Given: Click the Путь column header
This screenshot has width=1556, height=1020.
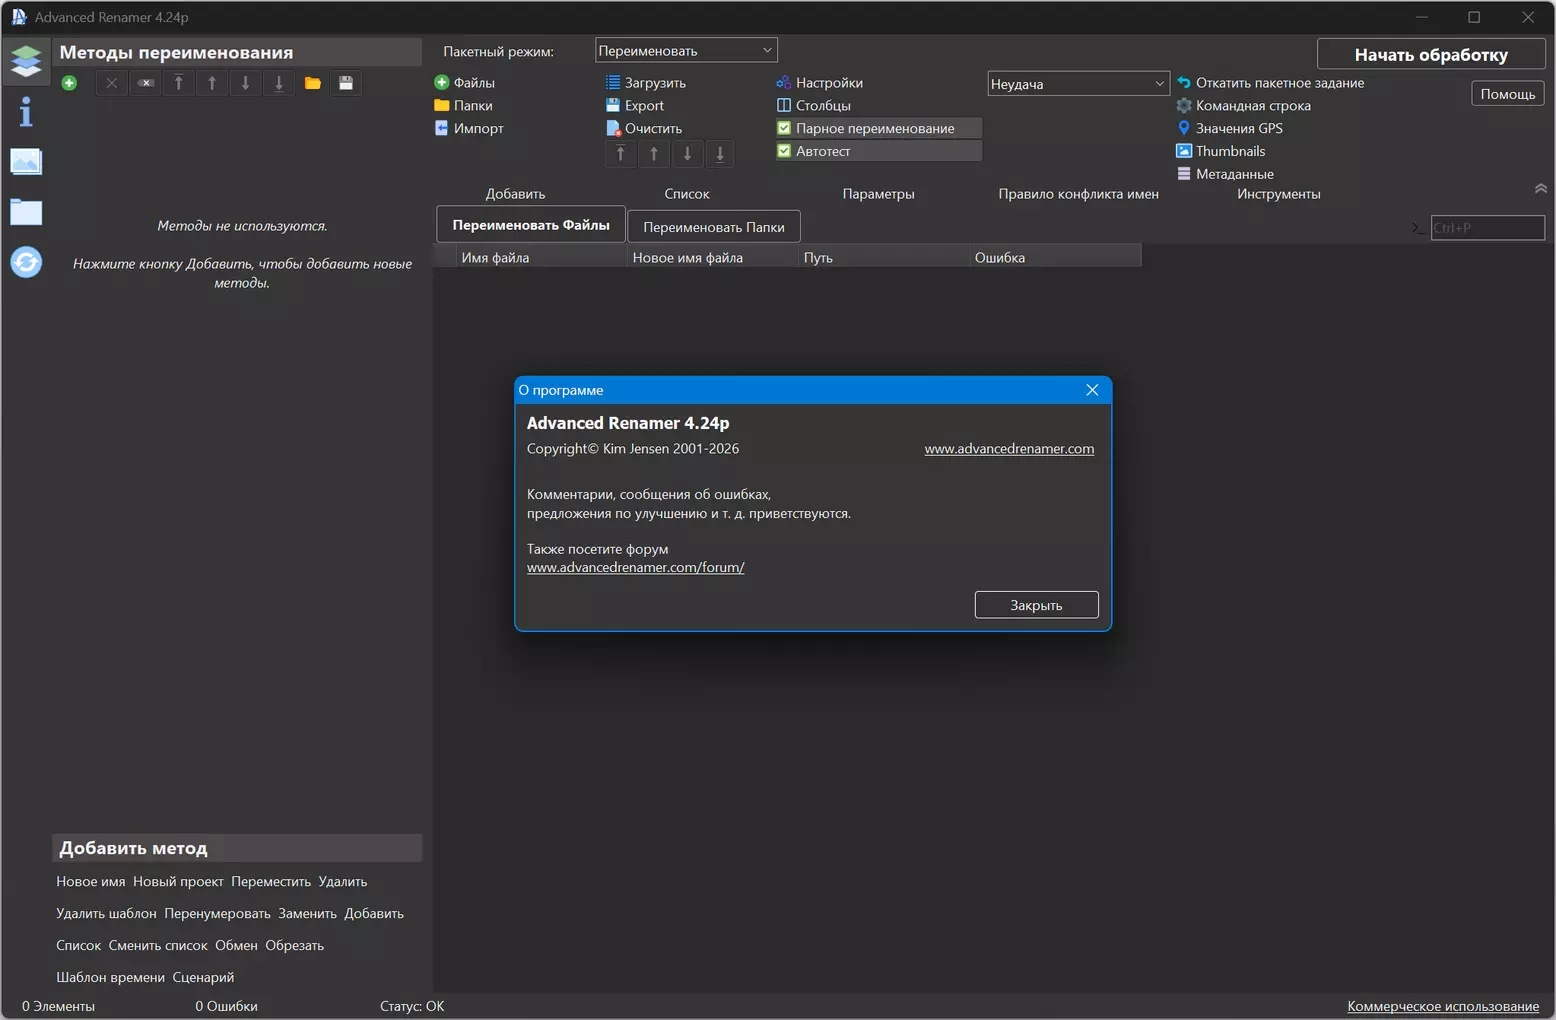Looking at the screenshot, I should click(885, 258).
